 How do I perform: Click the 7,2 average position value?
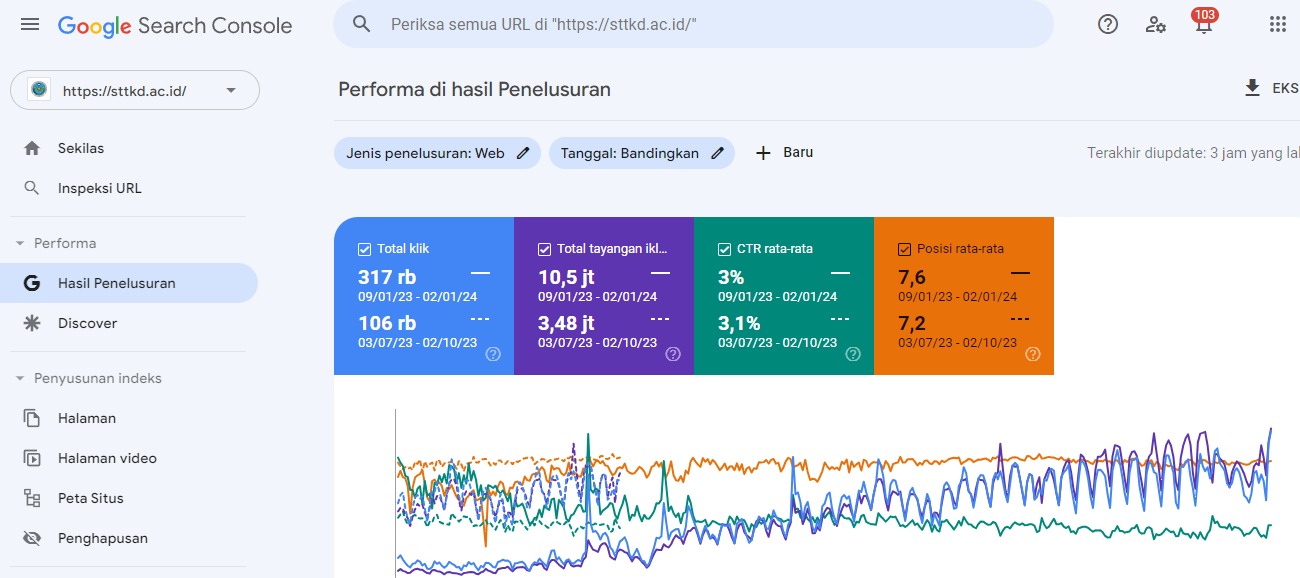912,323
